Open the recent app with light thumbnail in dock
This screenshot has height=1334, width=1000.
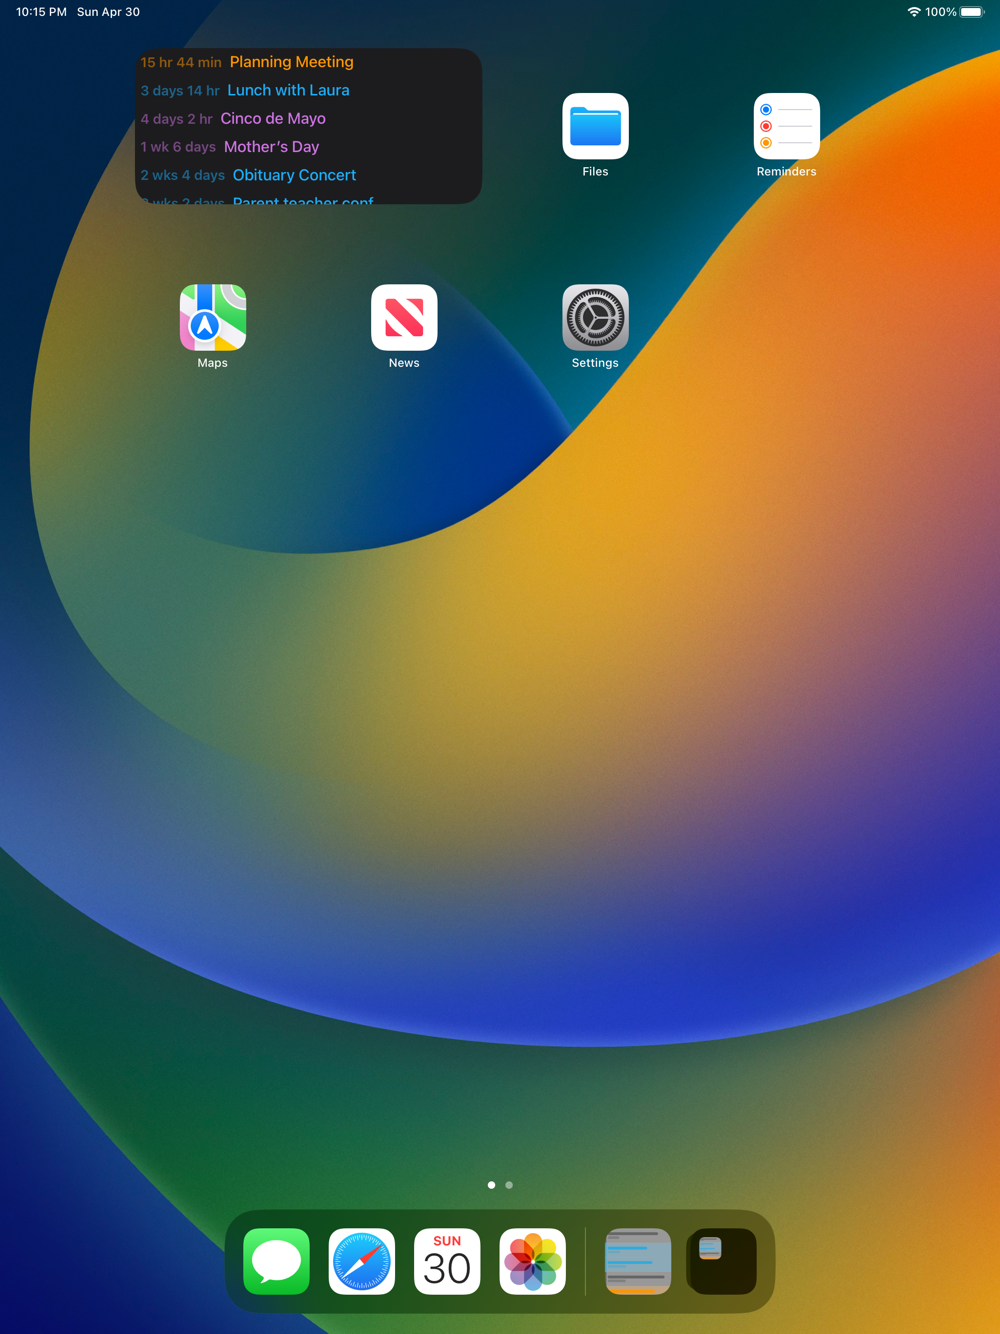point(638,1261)
